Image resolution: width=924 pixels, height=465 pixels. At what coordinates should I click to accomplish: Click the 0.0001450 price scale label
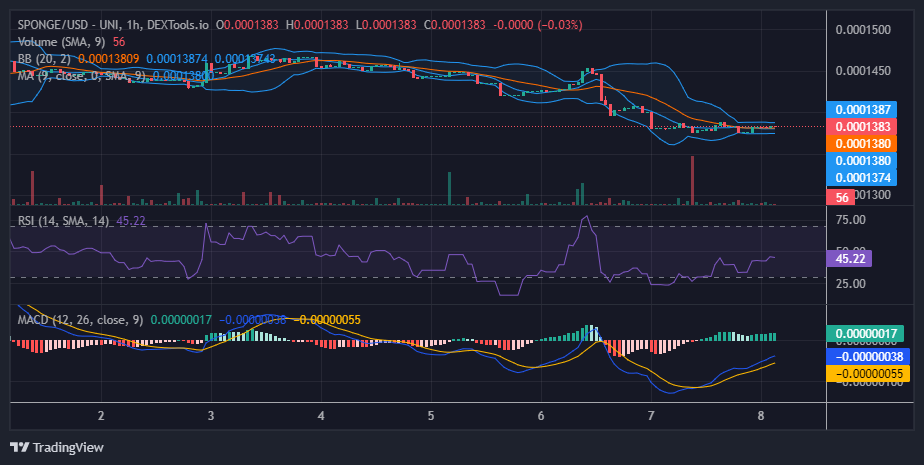(863, 71)
